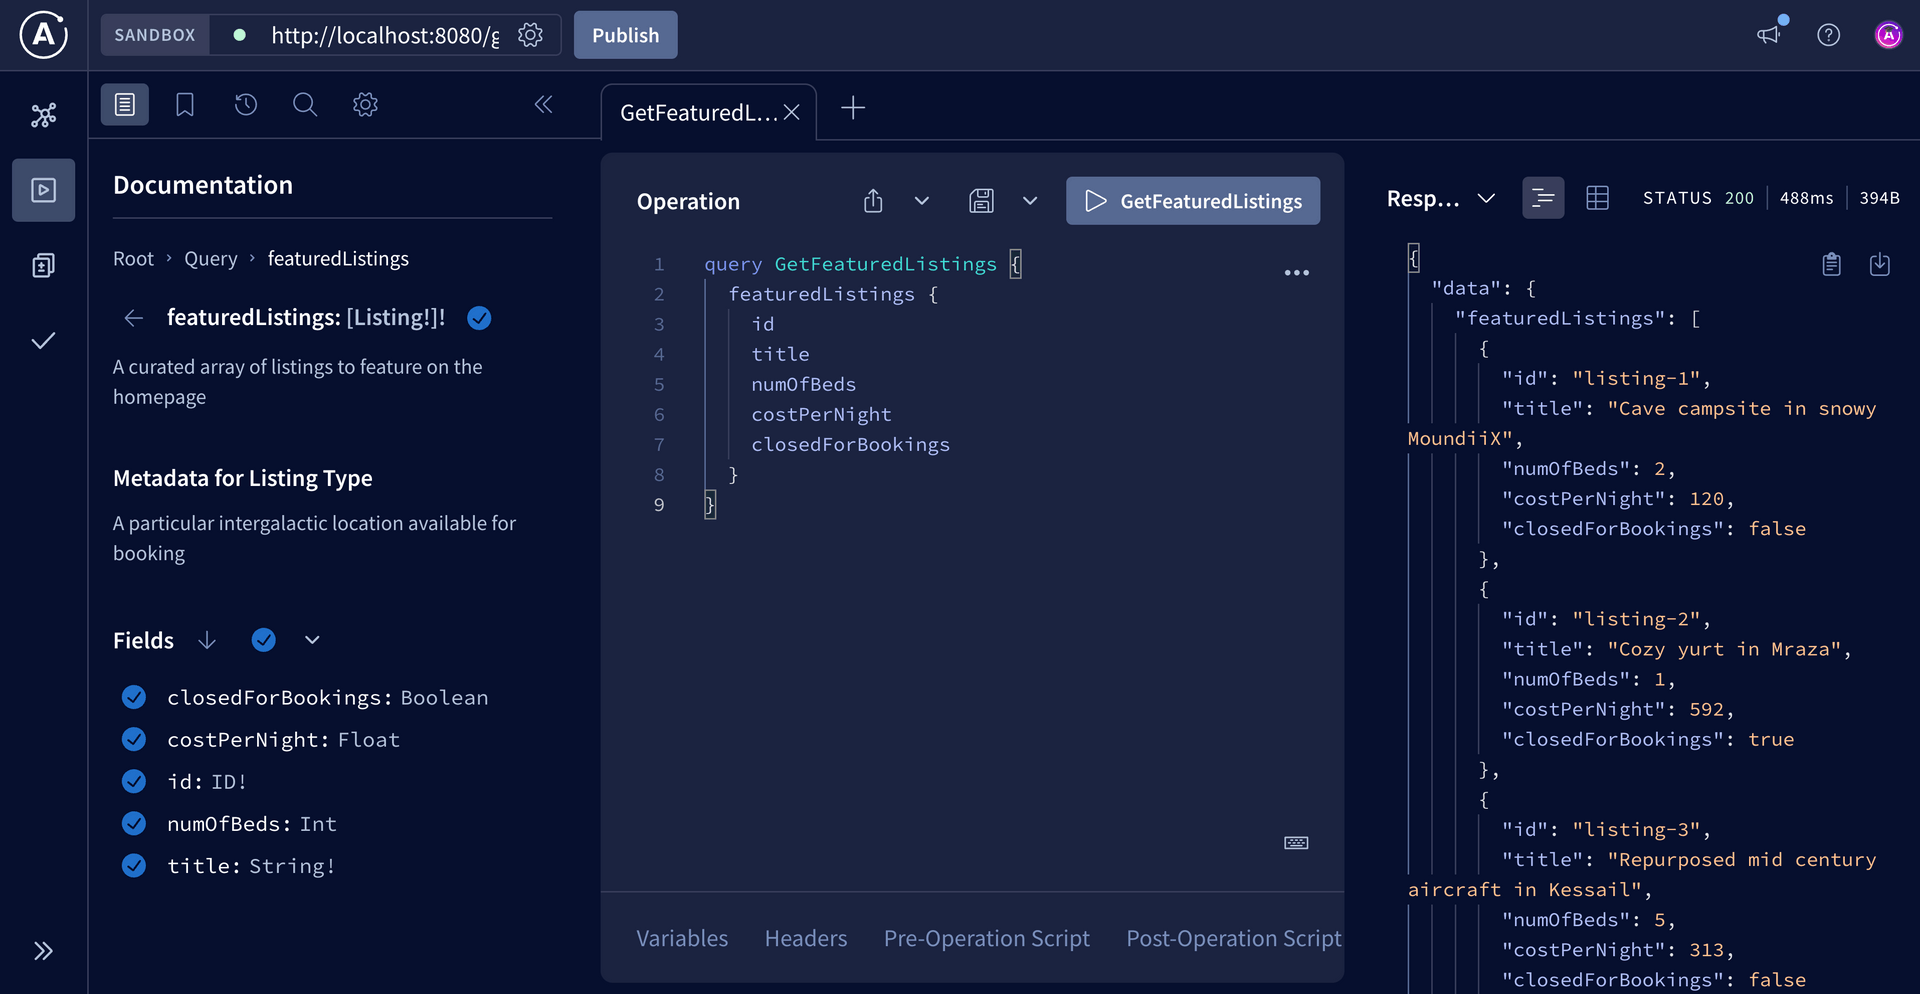Image resolution: width=1920 pixels, height=994 pixels.
Task: Download the response JSON
Action: point(1880,264)
